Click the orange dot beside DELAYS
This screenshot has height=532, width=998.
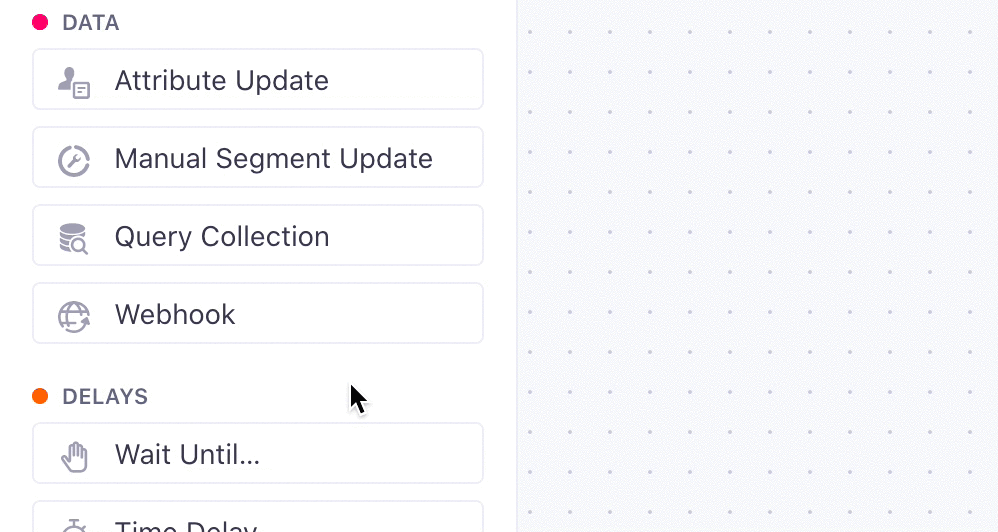click(x=40, y=396)
